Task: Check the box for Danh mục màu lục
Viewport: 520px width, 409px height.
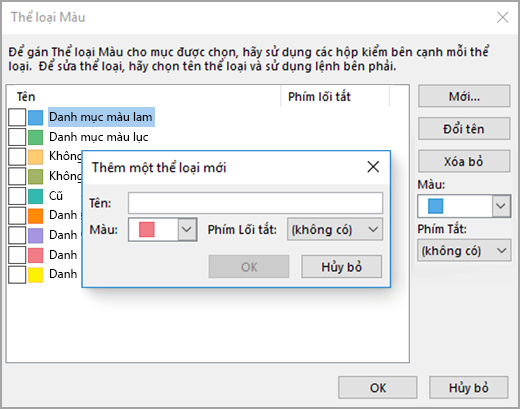Action: point(17,137)
